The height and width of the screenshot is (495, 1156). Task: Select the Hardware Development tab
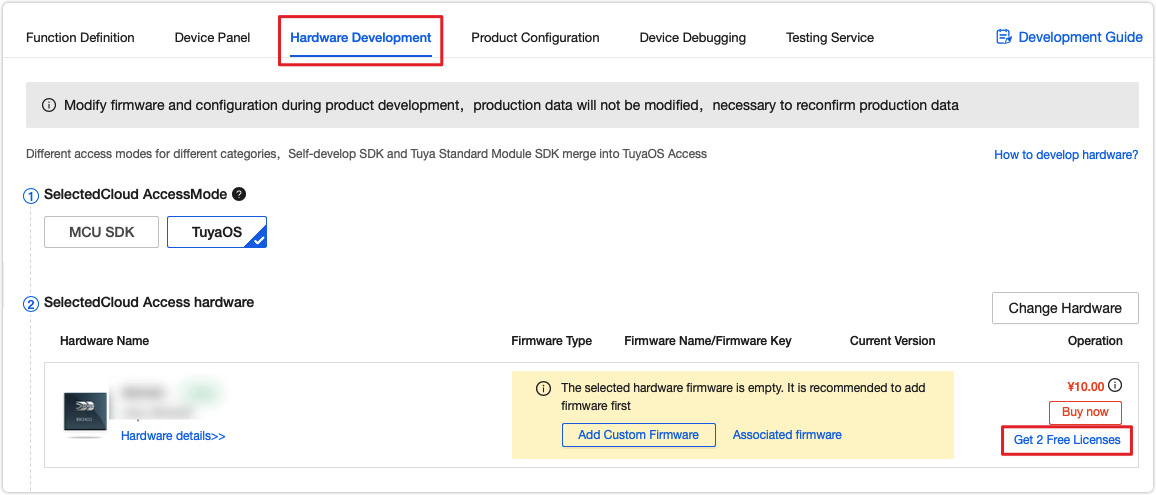pos(361,38)
